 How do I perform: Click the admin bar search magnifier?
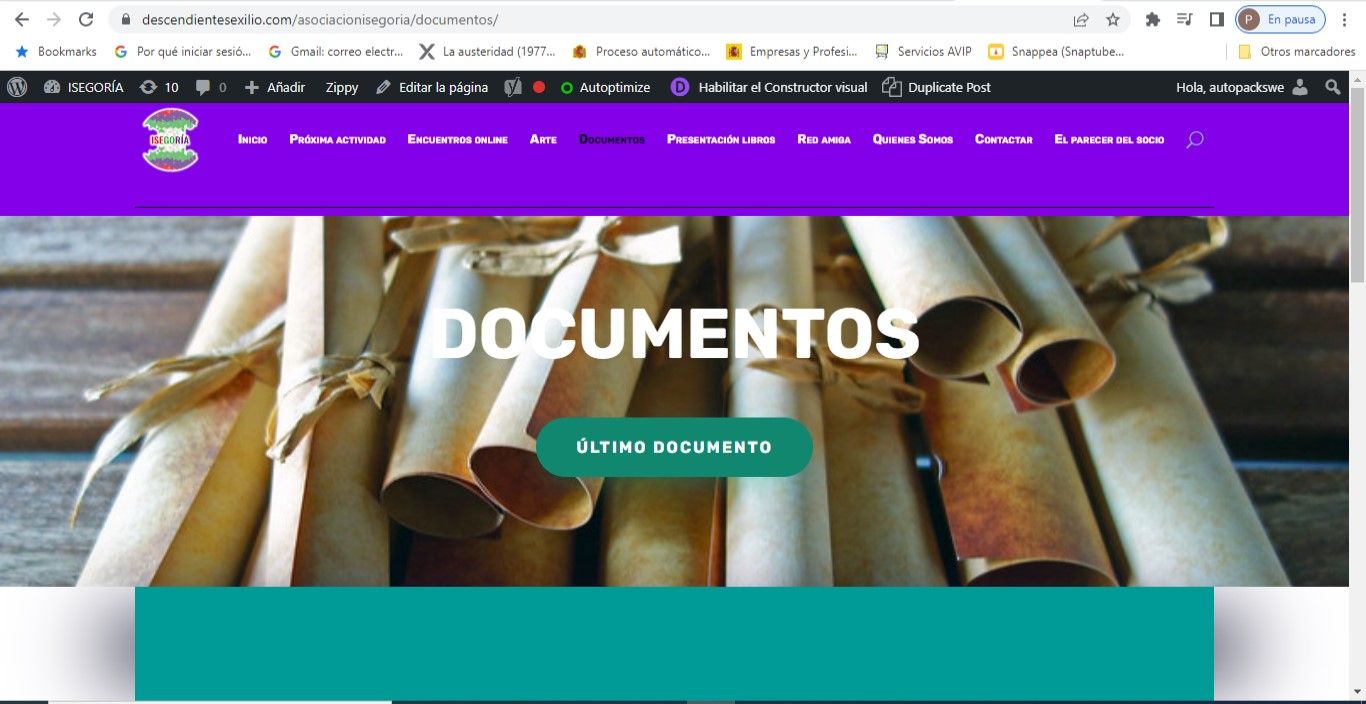(x=1333, y=87)
